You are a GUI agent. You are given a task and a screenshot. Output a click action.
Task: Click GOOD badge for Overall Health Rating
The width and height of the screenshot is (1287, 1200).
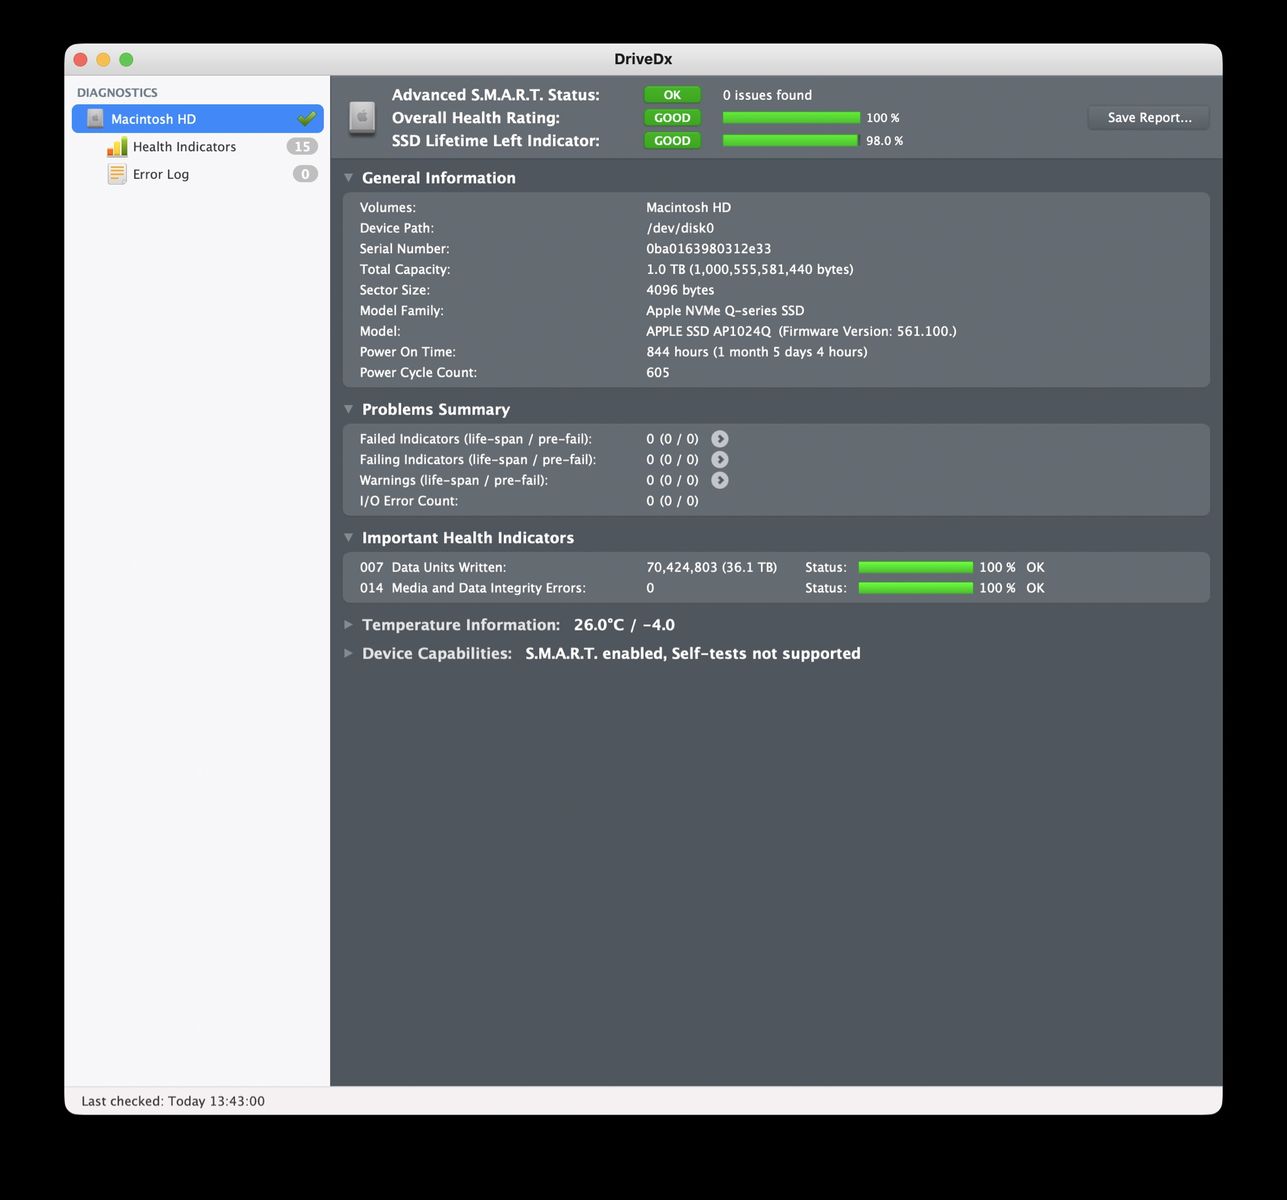pyautogui.click(x=672, y=118)
